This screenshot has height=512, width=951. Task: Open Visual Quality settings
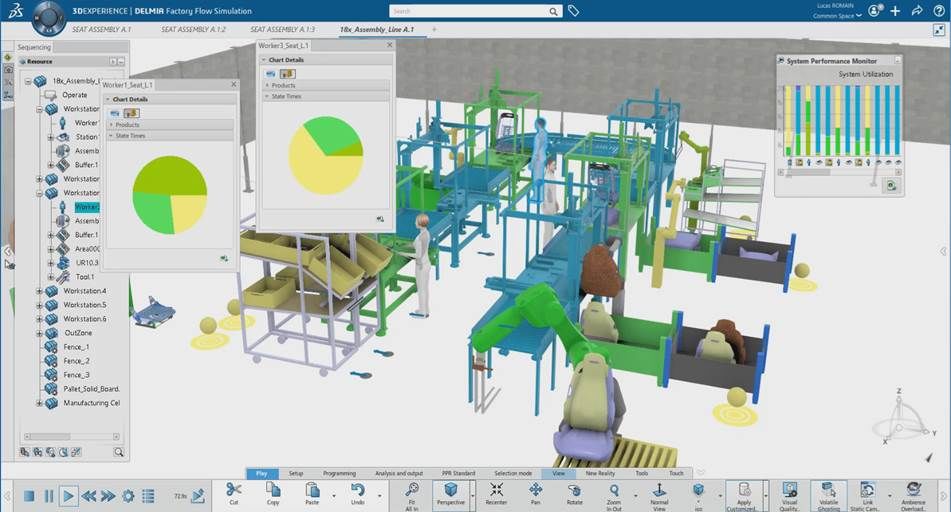point(790,495)
